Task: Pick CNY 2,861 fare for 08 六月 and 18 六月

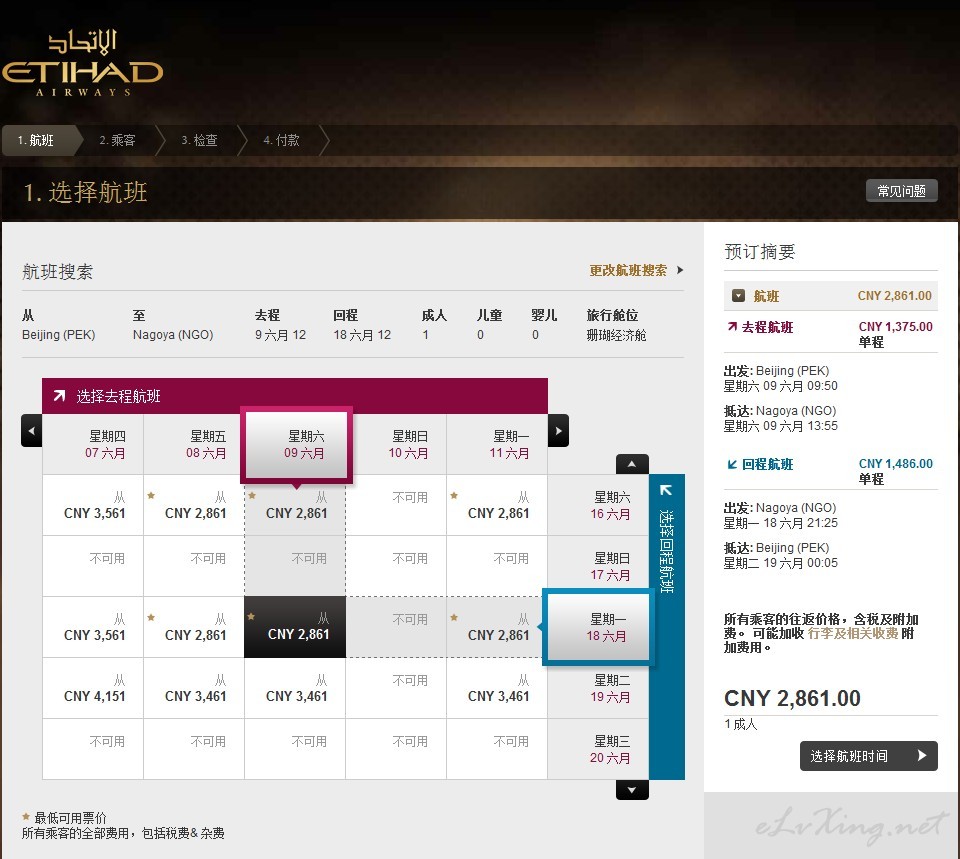Action: [x=194, y=627]
